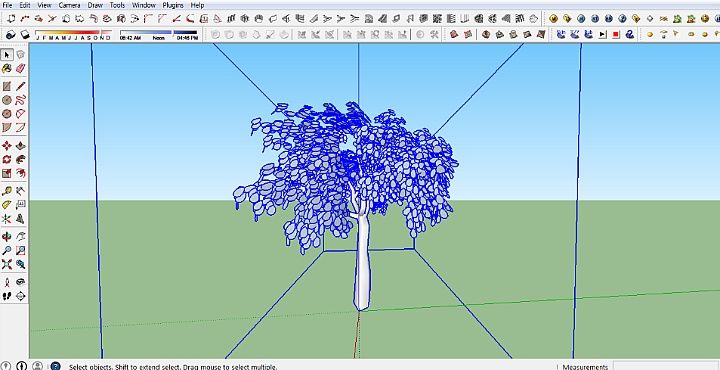The width and height of the screenshot is (720, 370).
Task: Click the Measurements input box
Action: pos(666,366)
